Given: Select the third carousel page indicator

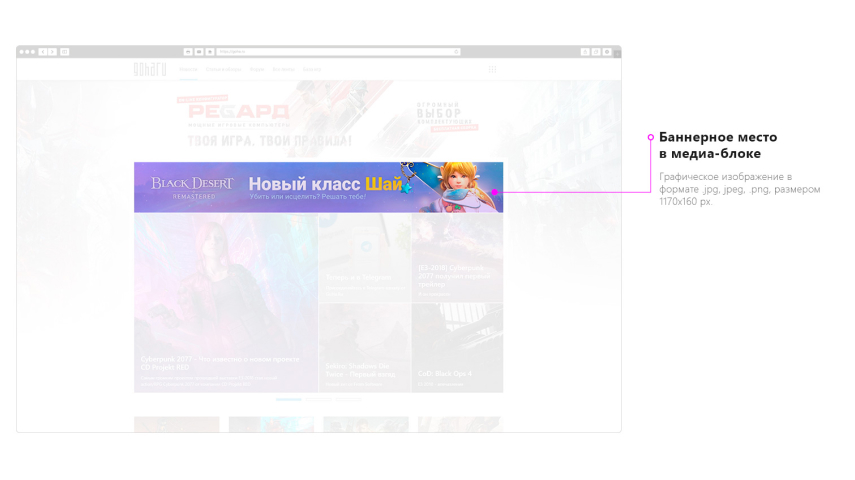Looking at the screenshot, I should 348,399.
